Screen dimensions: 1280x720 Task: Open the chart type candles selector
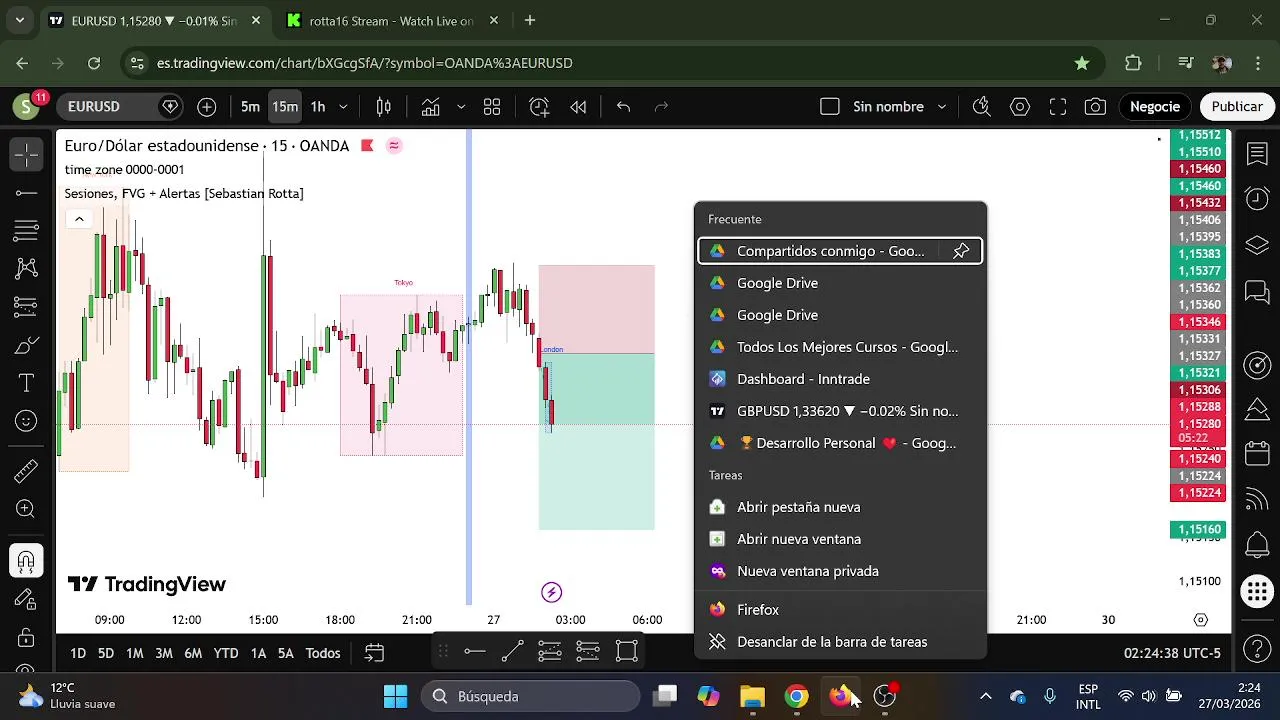click(x=383, y=107)
